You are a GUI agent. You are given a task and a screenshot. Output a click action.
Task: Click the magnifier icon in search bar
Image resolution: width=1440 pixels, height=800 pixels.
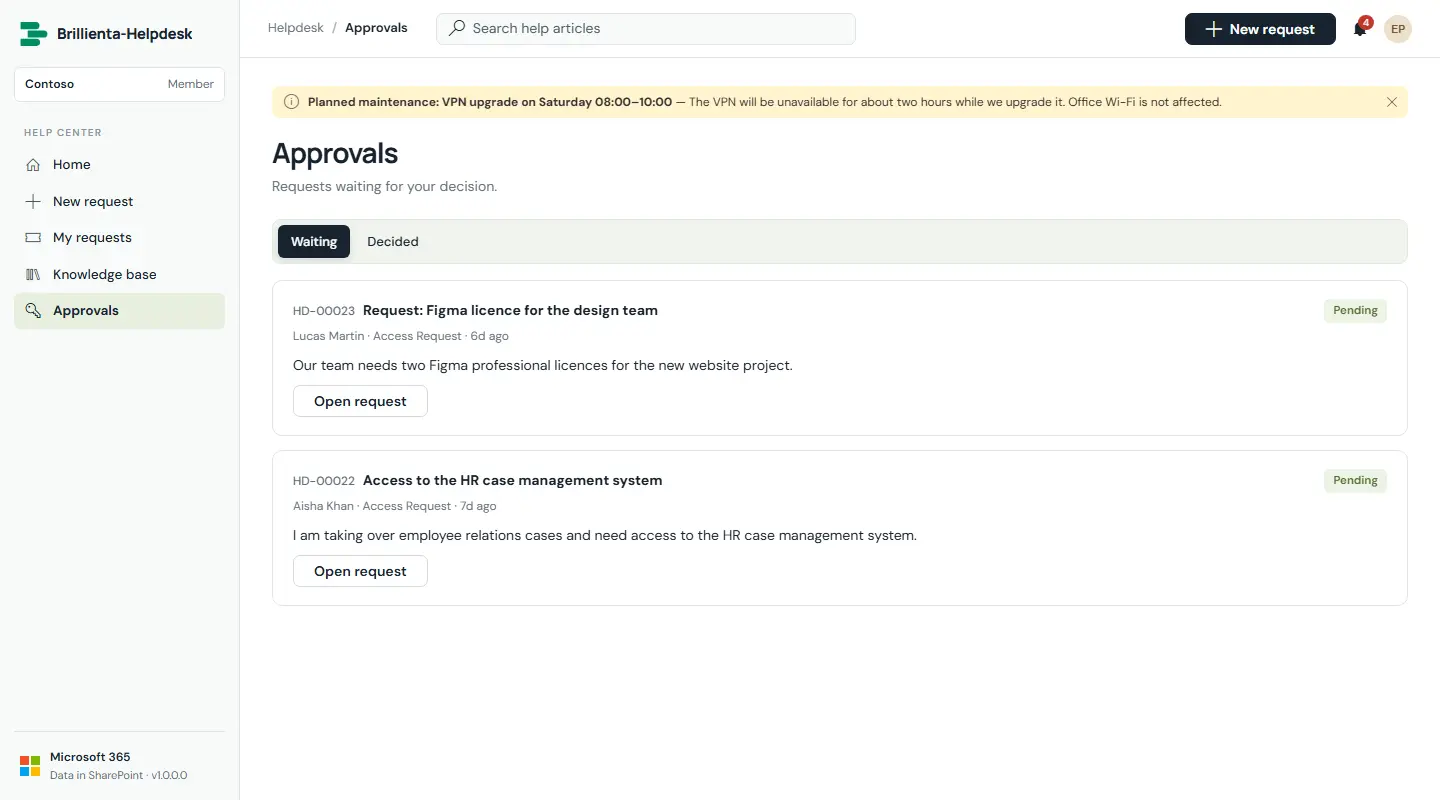coord(457,29)
